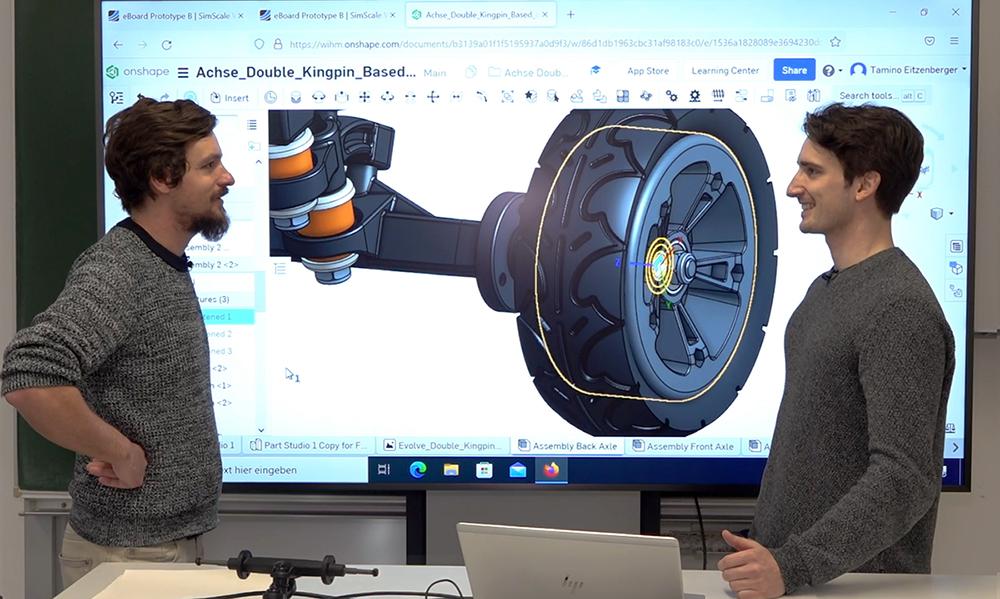Open the Linear pattern tool icon
Screen dimensions: 1000x599
[622, 98]
